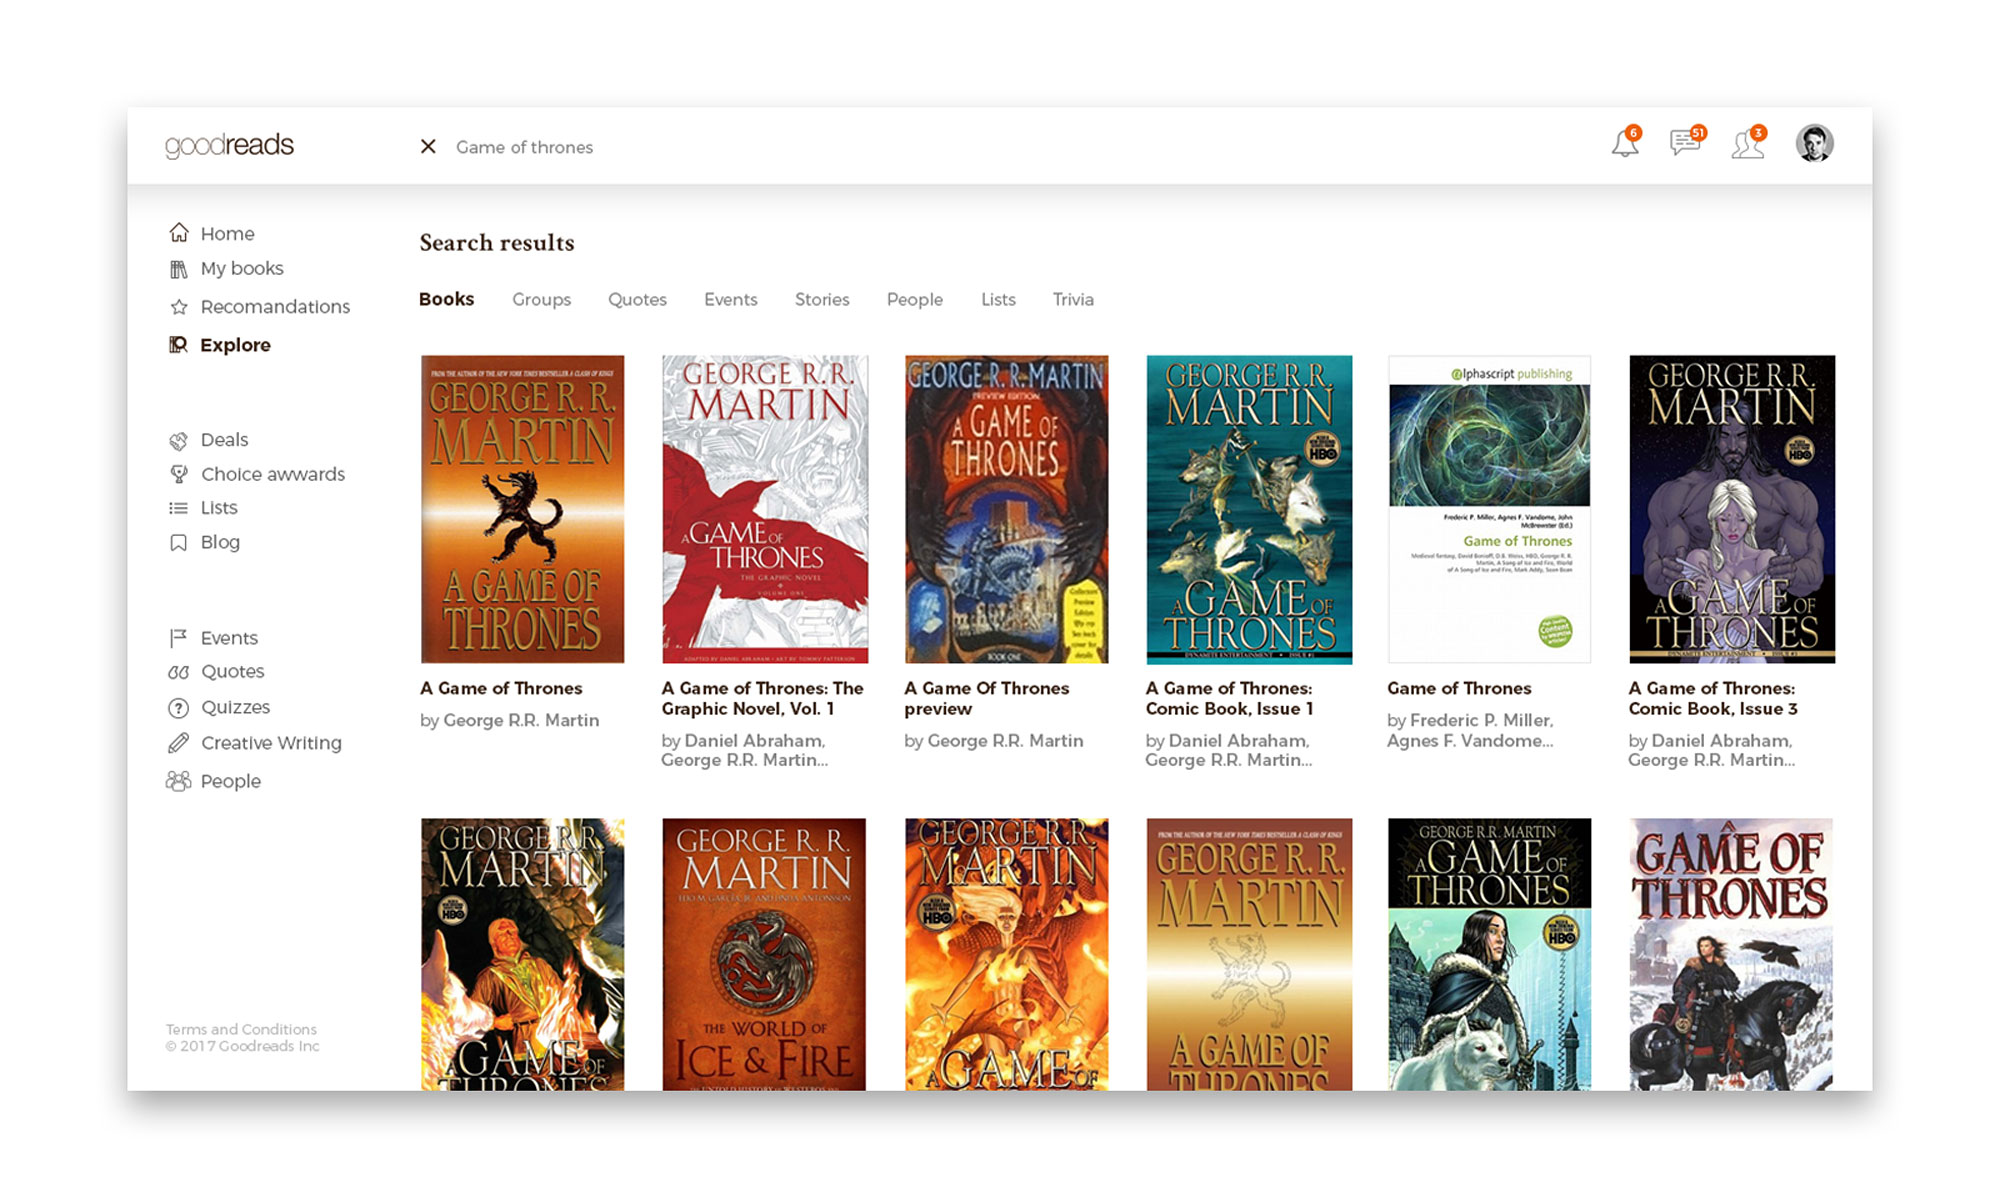Clear search with the X icon
Image resolution: width=2000 pixels, height=1200 pixels.
(x=428, y=147)
